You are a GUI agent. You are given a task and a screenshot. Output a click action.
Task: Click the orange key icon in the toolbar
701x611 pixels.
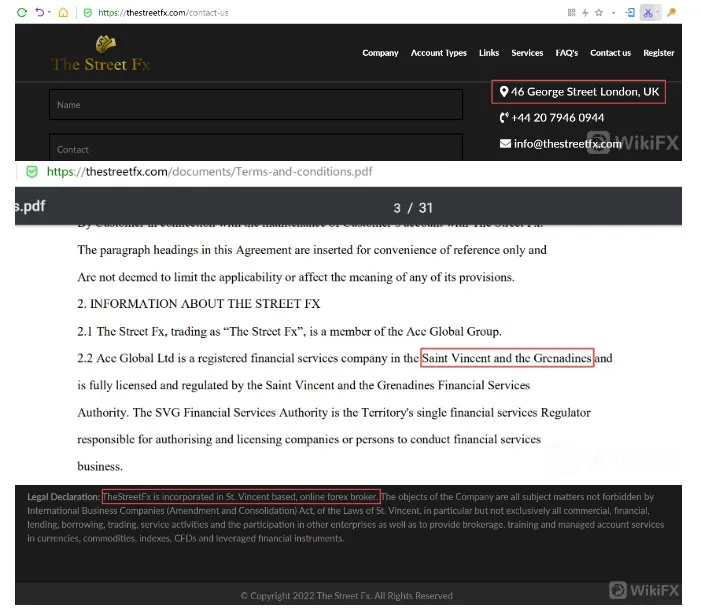pos(671,13)
